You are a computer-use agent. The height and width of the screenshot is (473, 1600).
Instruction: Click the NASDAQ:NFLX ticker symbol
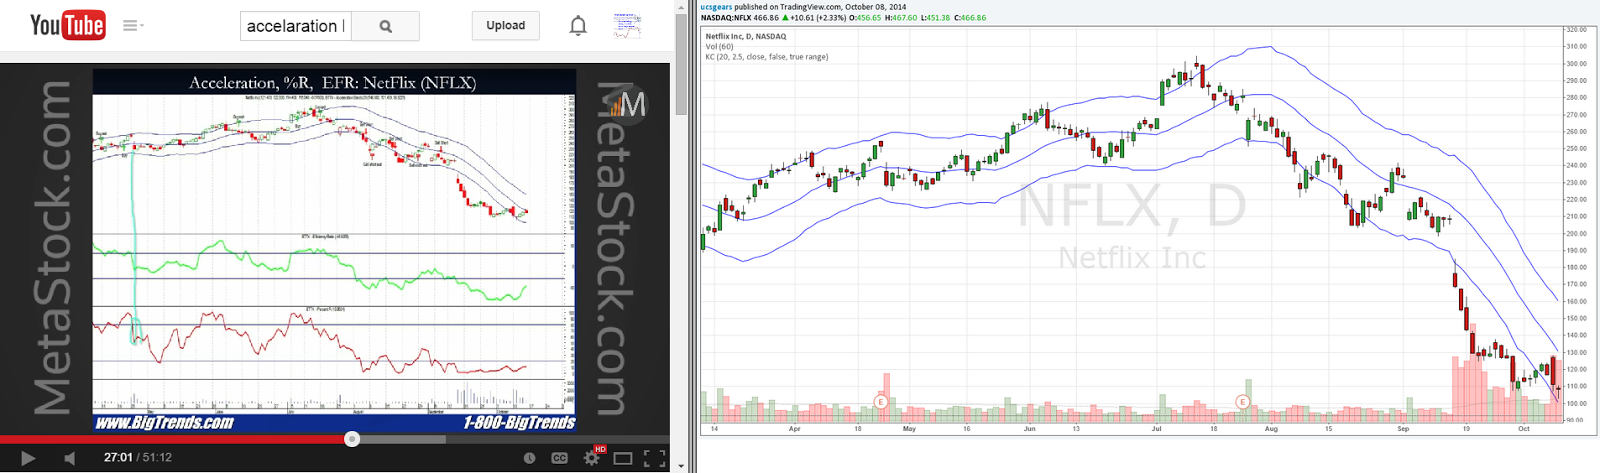pos(726,17)
